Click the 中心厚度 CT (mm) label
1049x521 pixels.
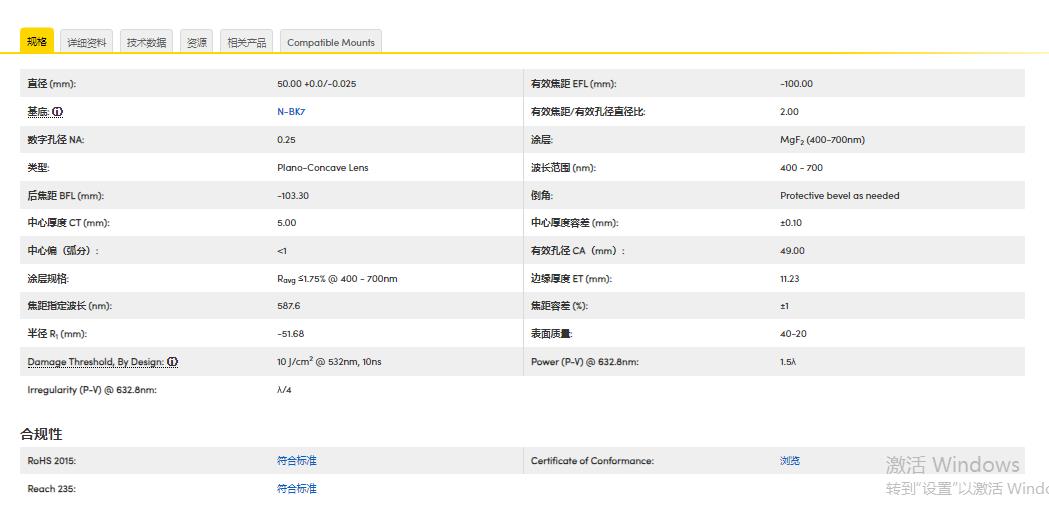pos(68,223)
